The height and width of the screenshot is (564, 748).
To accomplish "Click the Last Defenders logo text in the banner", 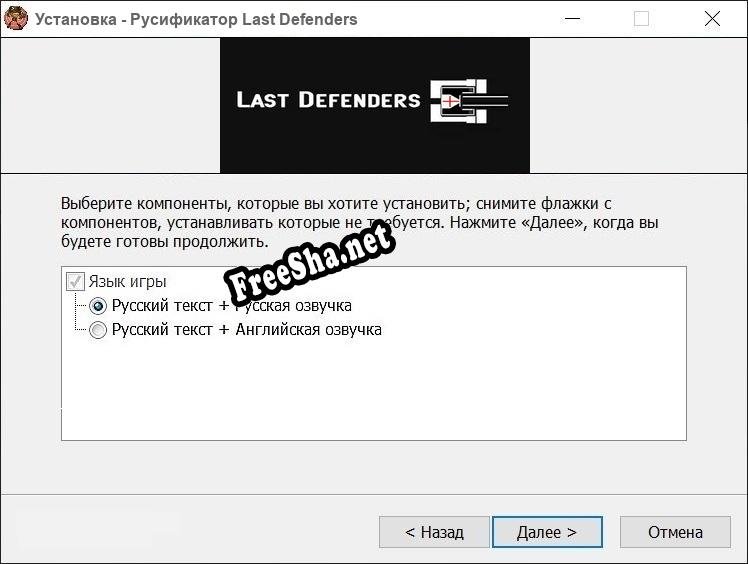I will point(328,100).
